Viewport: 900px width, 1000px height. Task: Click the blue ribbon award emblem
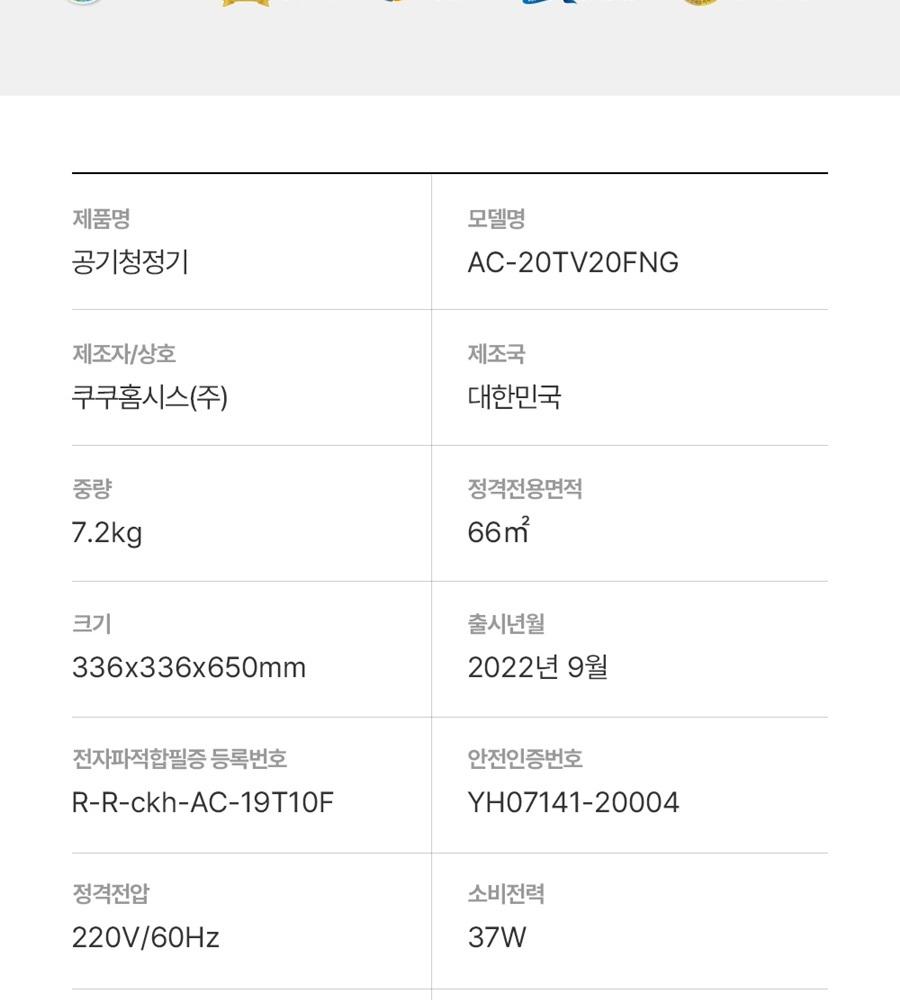(549, 2)
